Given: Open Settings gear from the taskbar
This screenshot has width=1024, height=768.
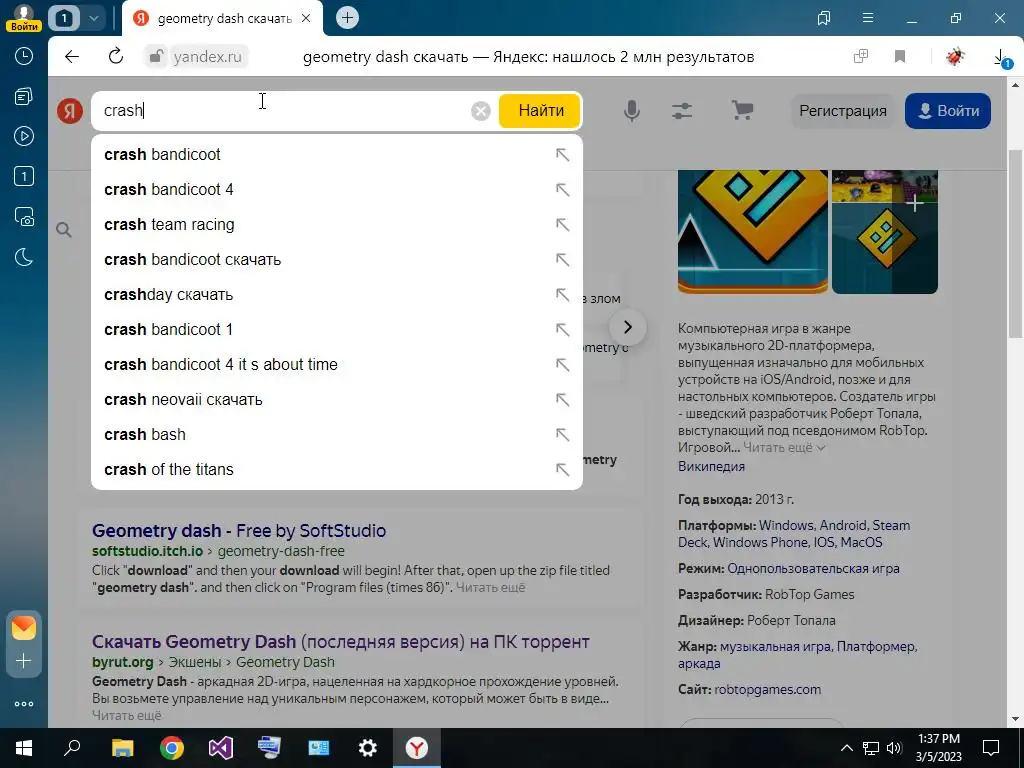Looking at the screenshot, I should [368, 748].
